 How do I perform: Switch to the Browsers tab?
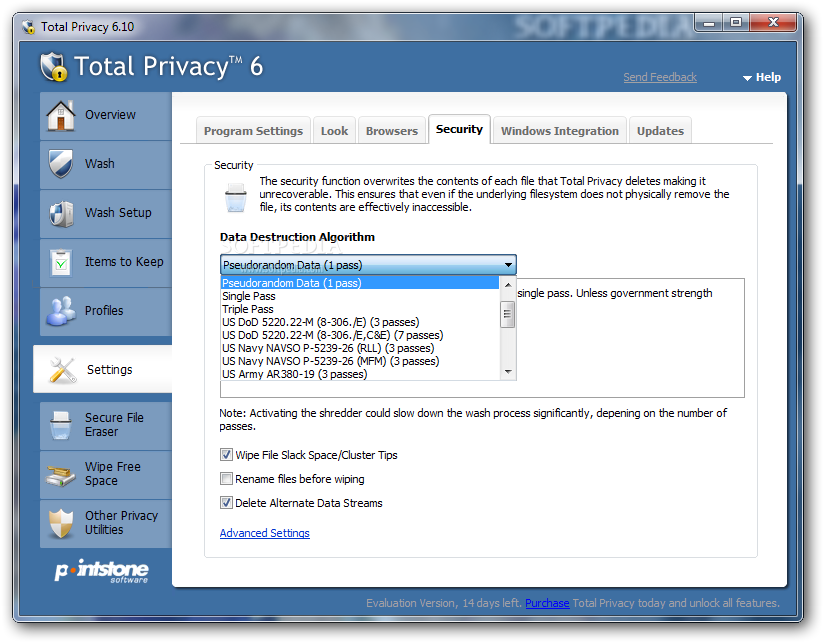[392, 131]
